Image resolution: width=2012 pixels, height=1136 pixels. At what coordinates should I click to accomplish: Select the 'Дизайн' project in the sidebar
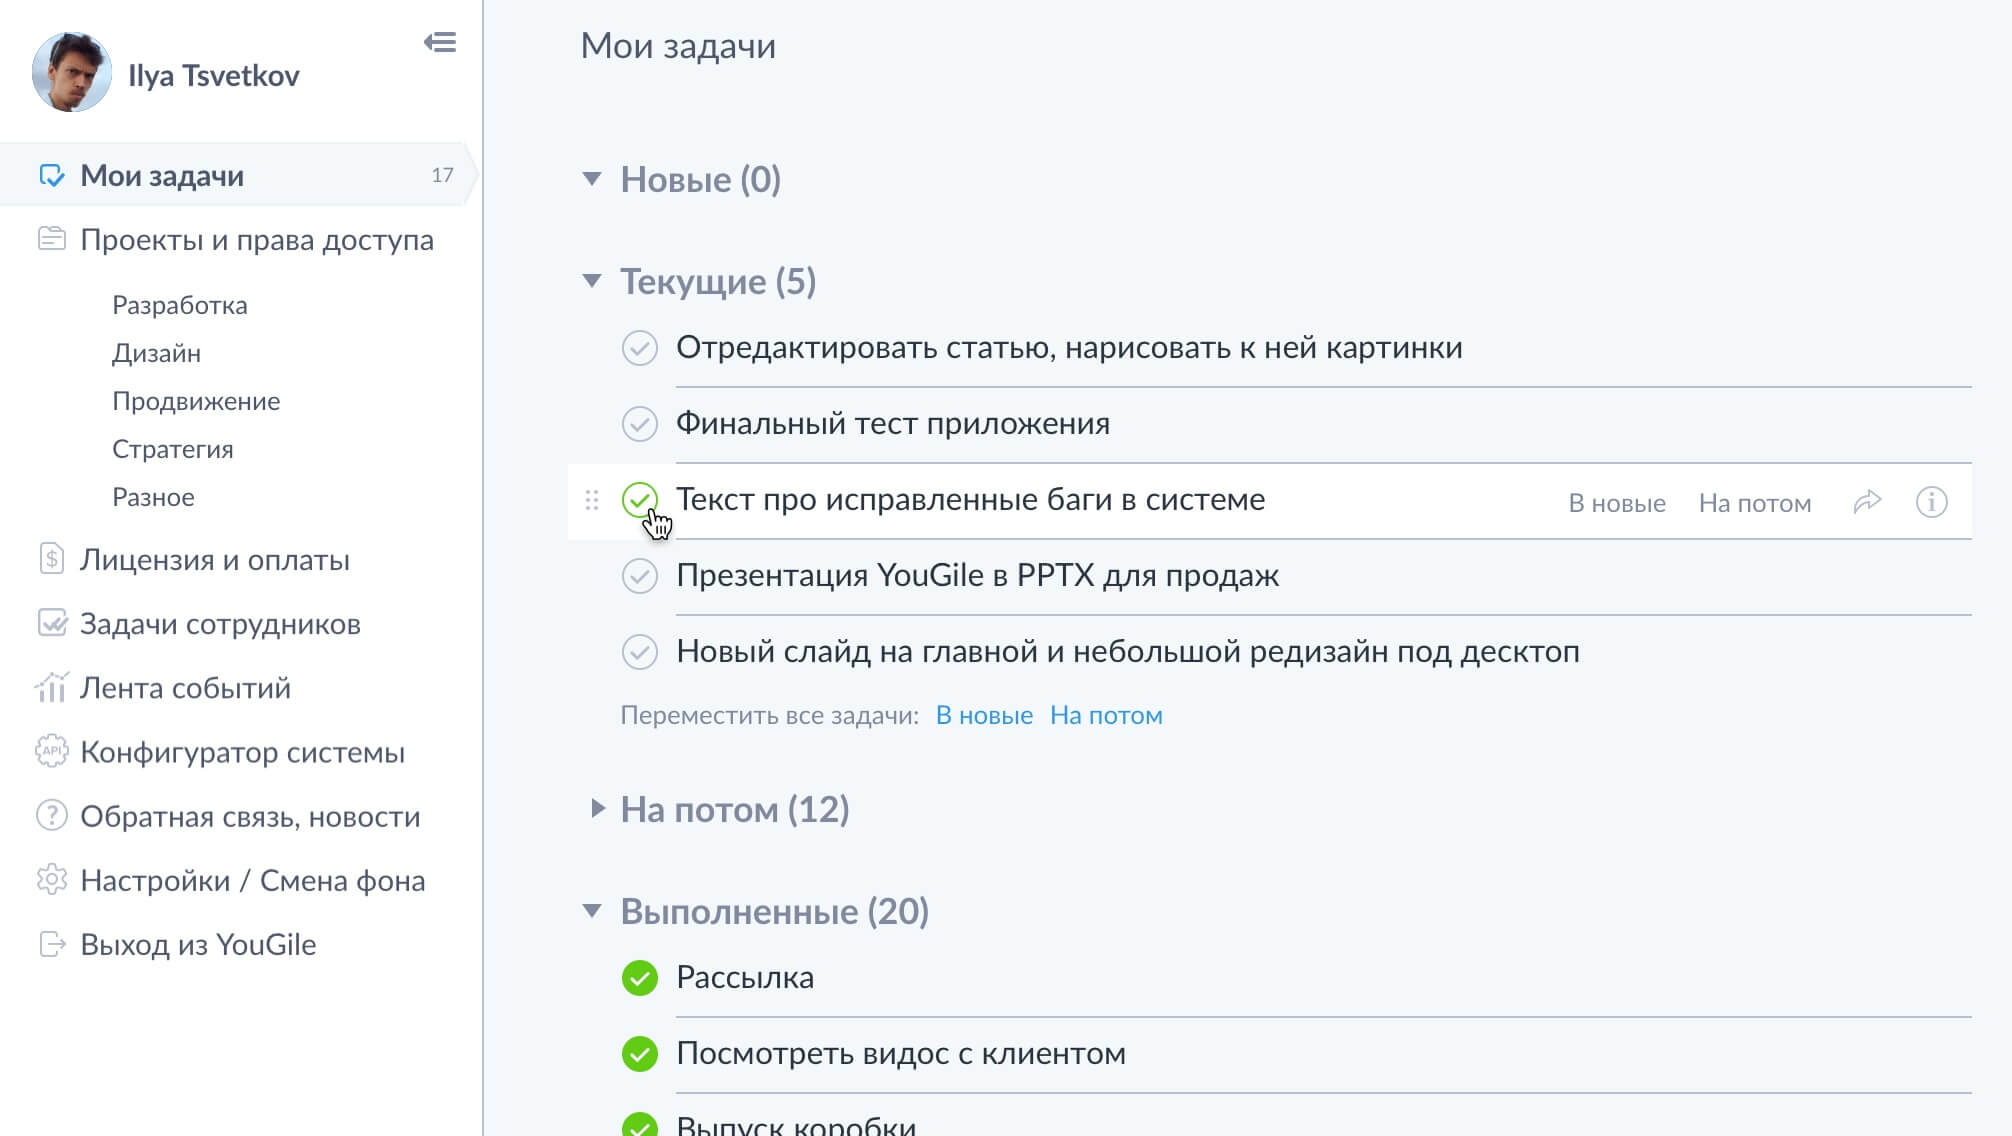click(x=157, y=353)
